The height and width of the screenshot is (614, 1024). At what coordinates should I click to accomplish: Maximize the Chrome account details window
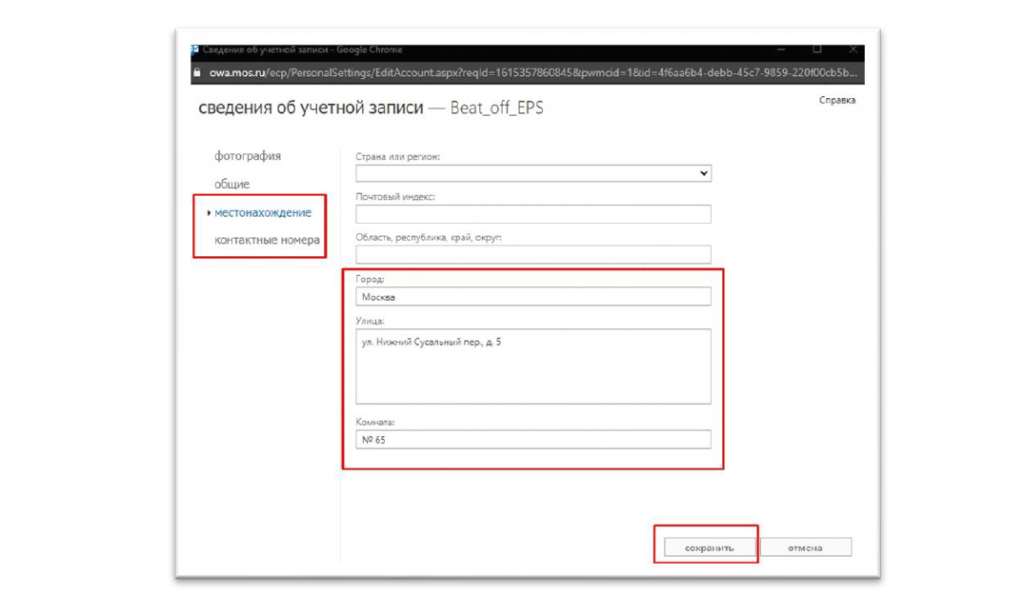[x=816, y=49]
